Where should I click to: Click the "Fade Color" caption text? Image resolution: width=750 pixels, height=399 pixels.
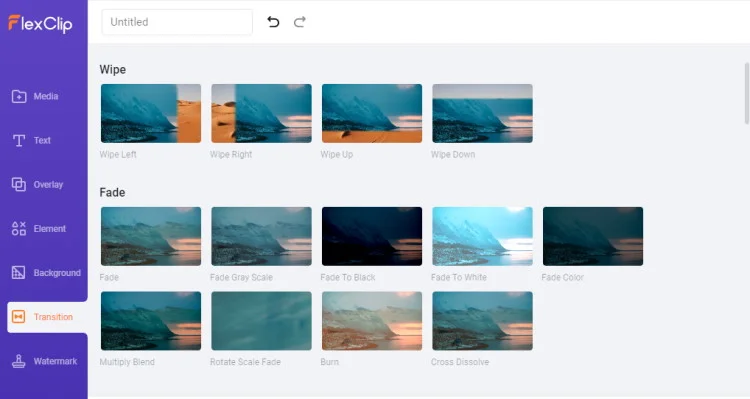point(562,277)
